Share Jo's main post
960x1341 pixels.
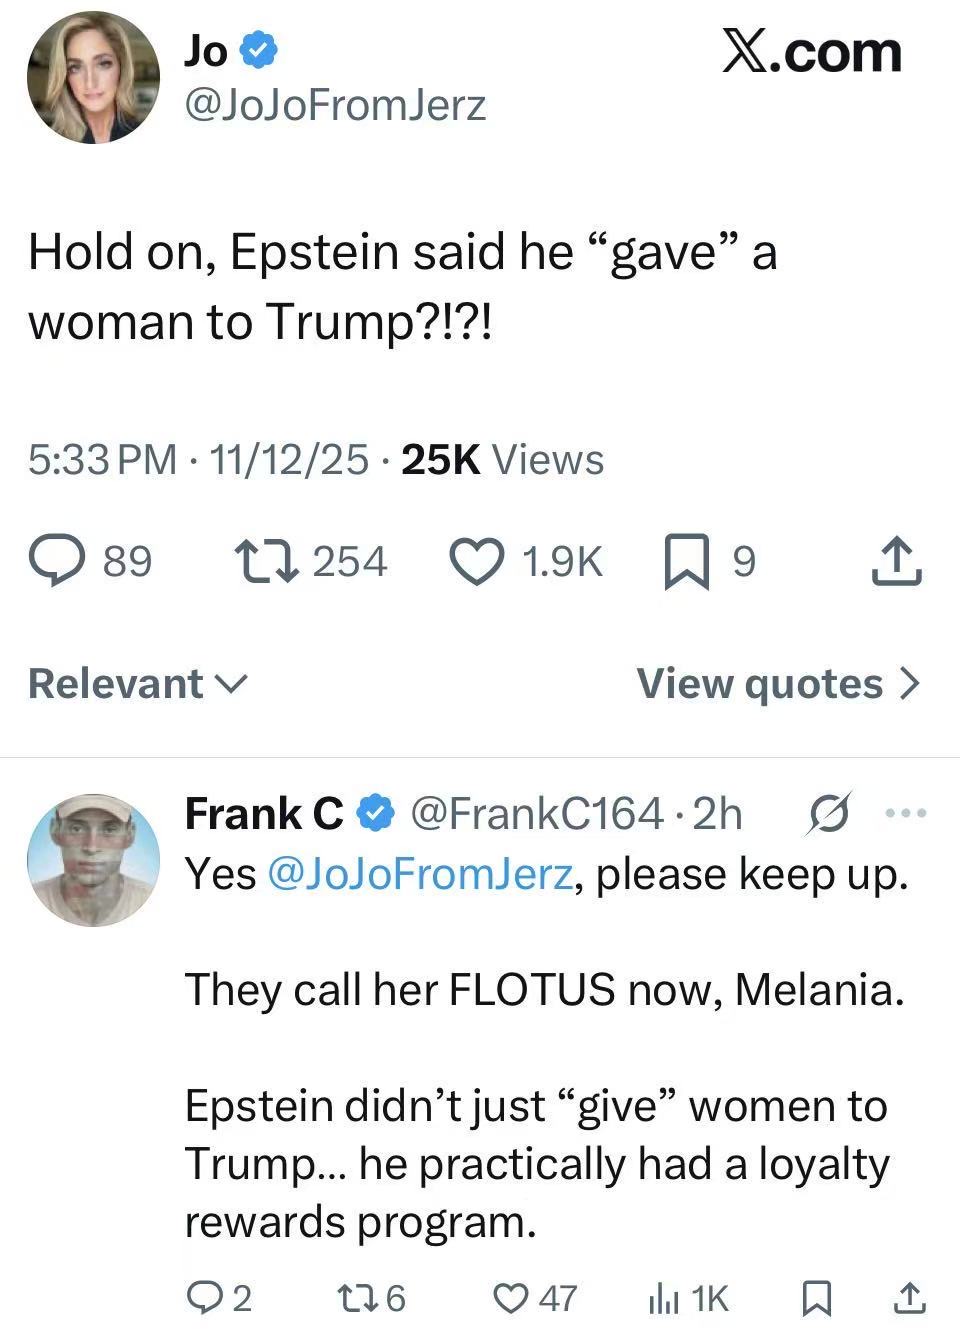pos(895,561)
